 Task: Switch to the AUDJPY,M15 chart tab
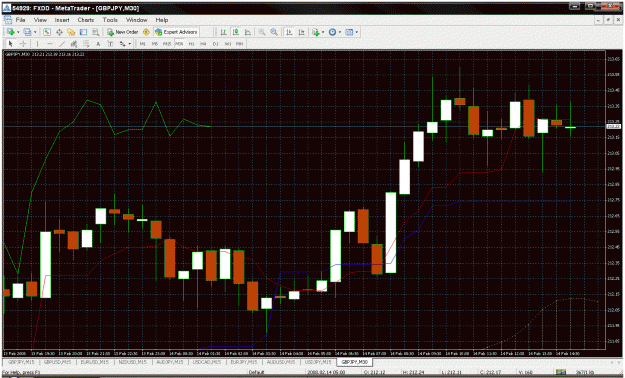point(170,362)
